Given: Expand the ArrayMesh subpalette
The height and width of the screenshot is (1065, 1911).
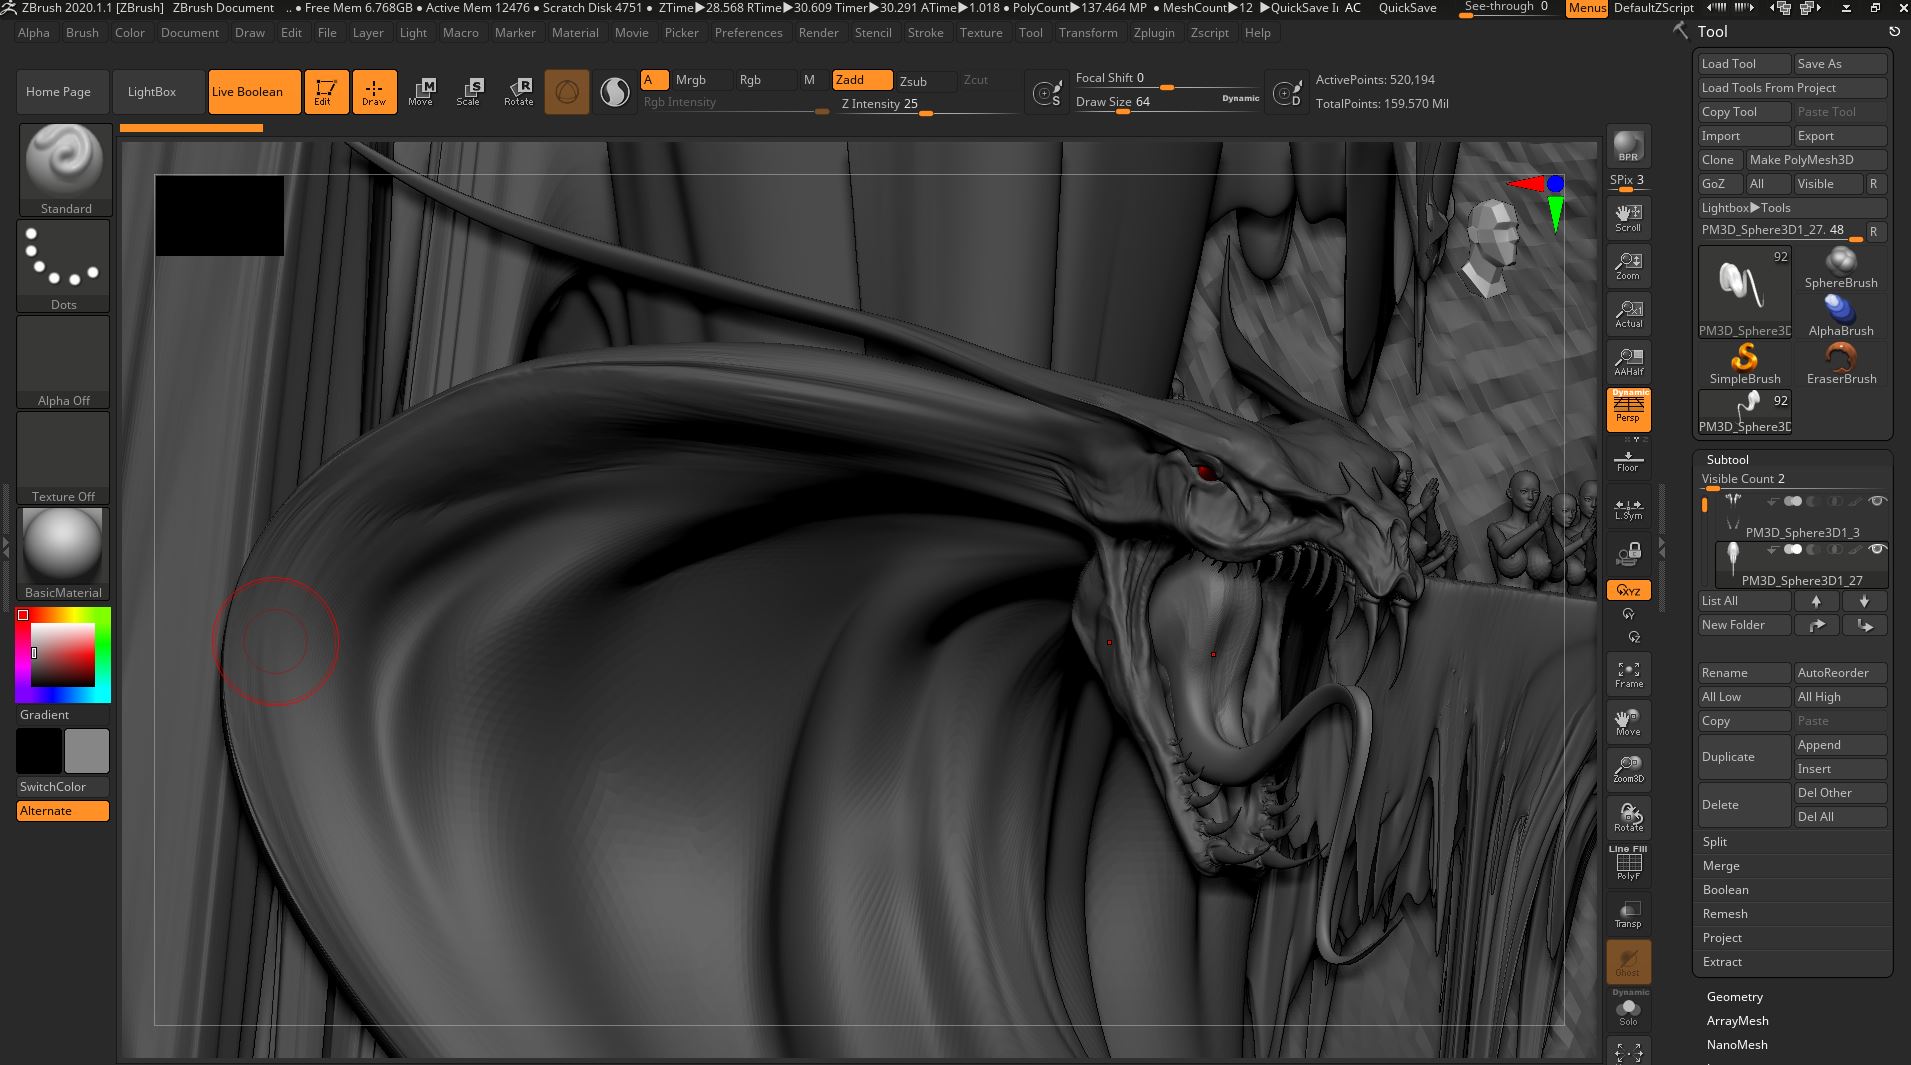Looking at the screenshot, I should tap(1737, 1021).
